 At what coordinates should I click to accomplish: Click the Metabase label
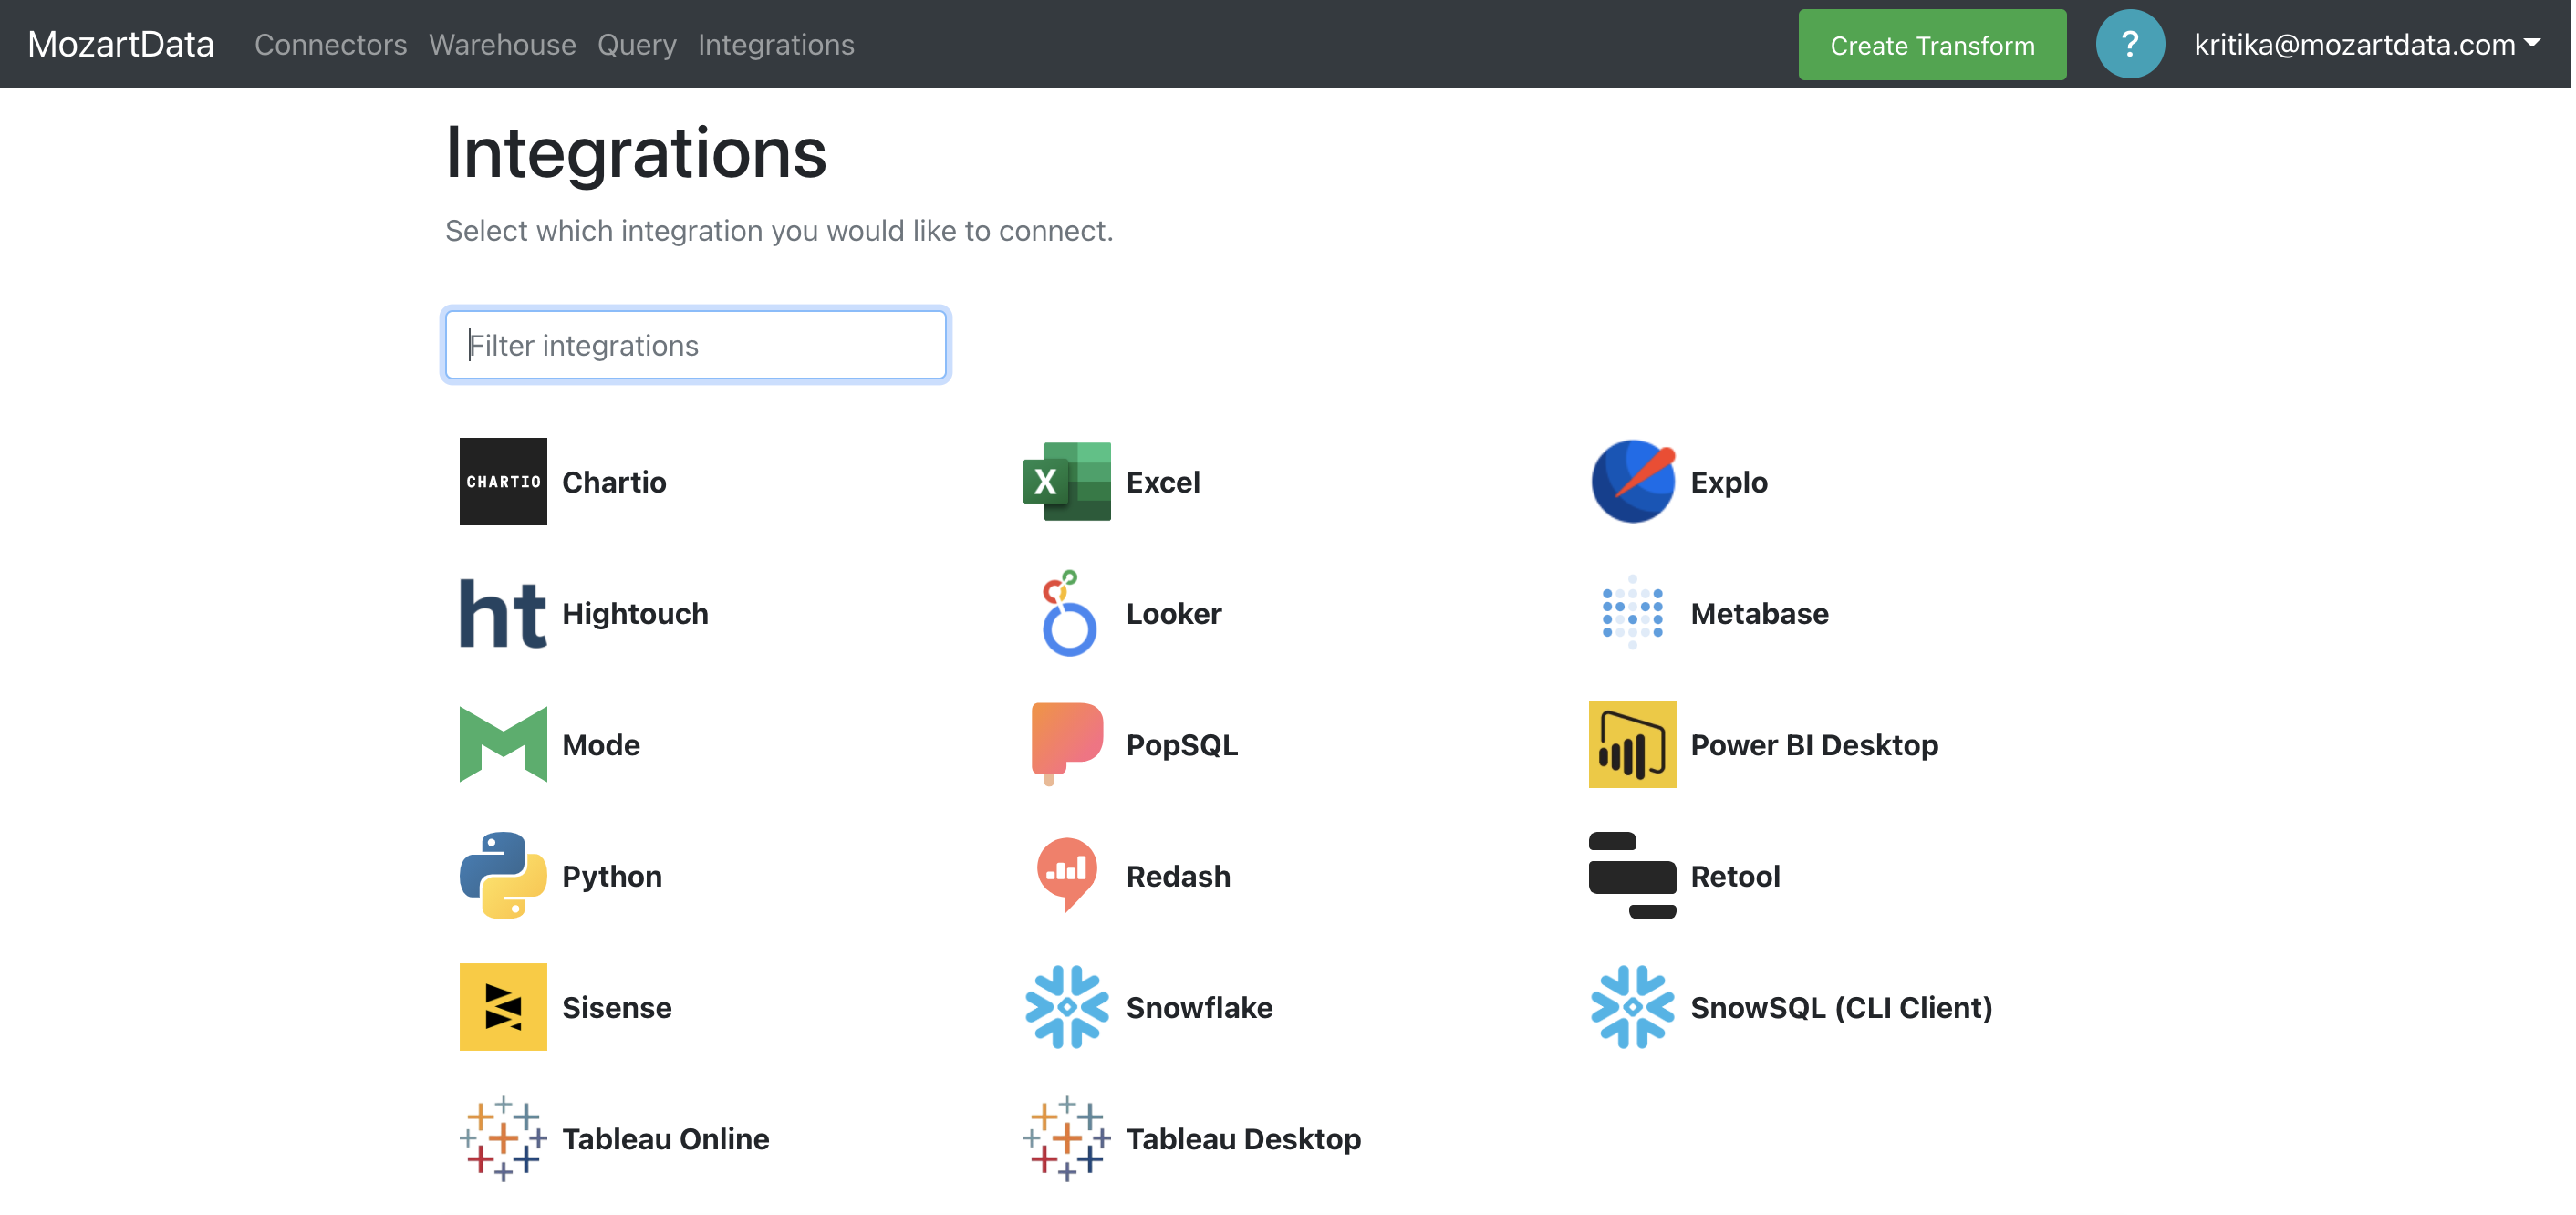pyautogui.click(x=1759, y=613)
